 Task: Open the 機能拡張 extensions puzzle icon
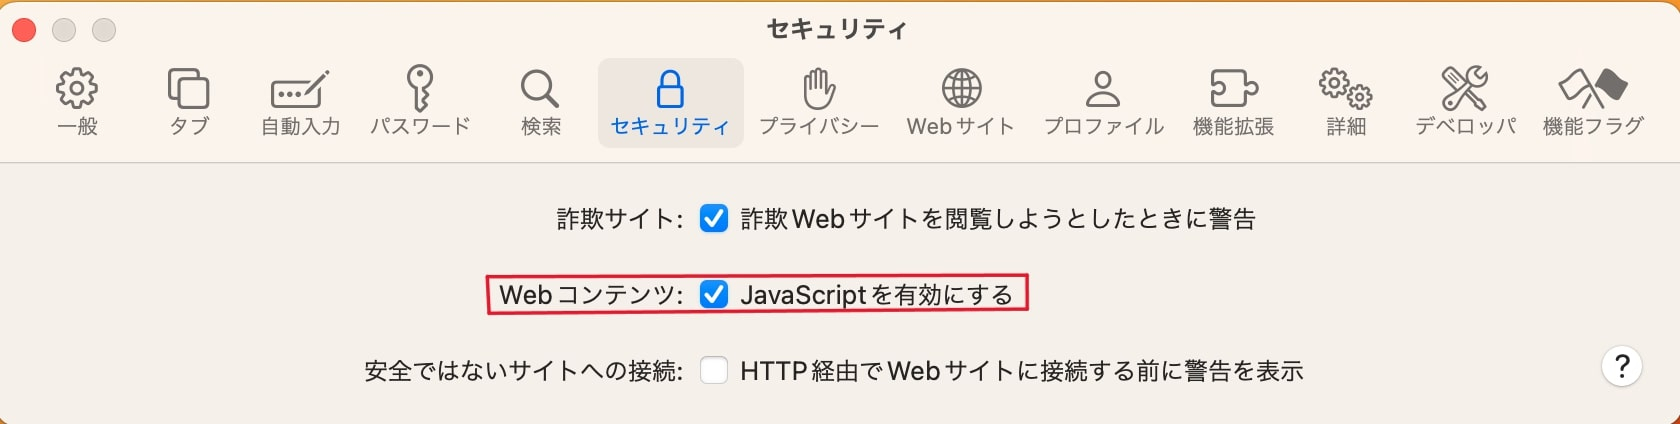(1233, 89)
